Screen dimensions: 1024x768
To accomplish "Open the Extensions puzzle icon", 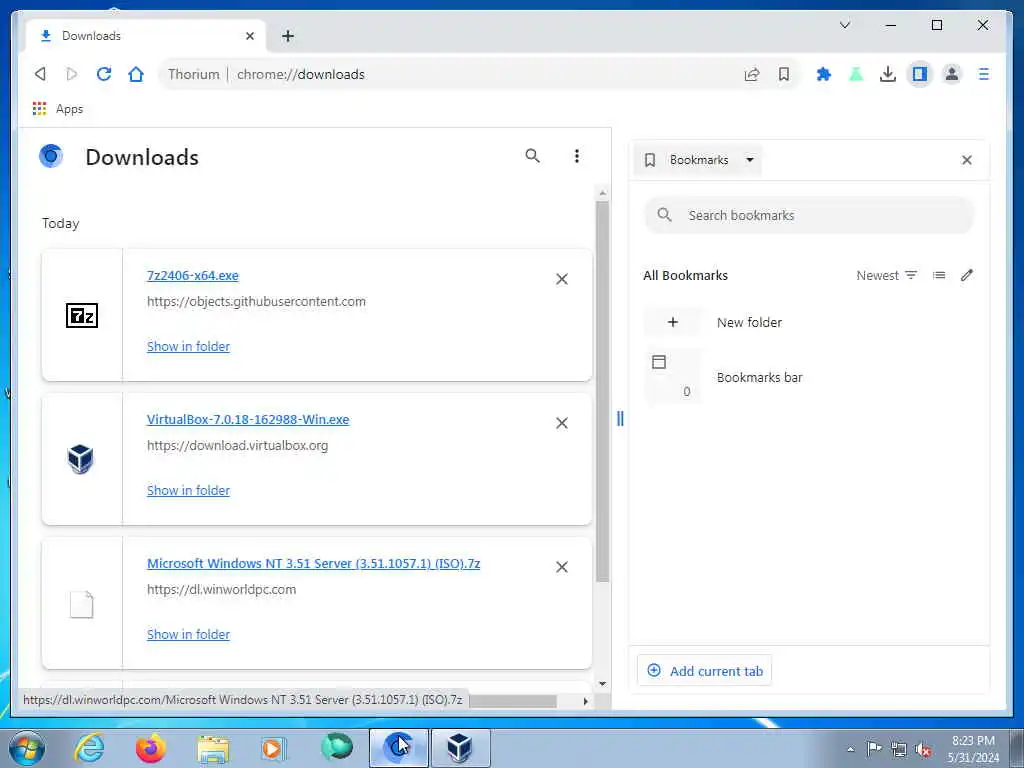I will 824,74.
